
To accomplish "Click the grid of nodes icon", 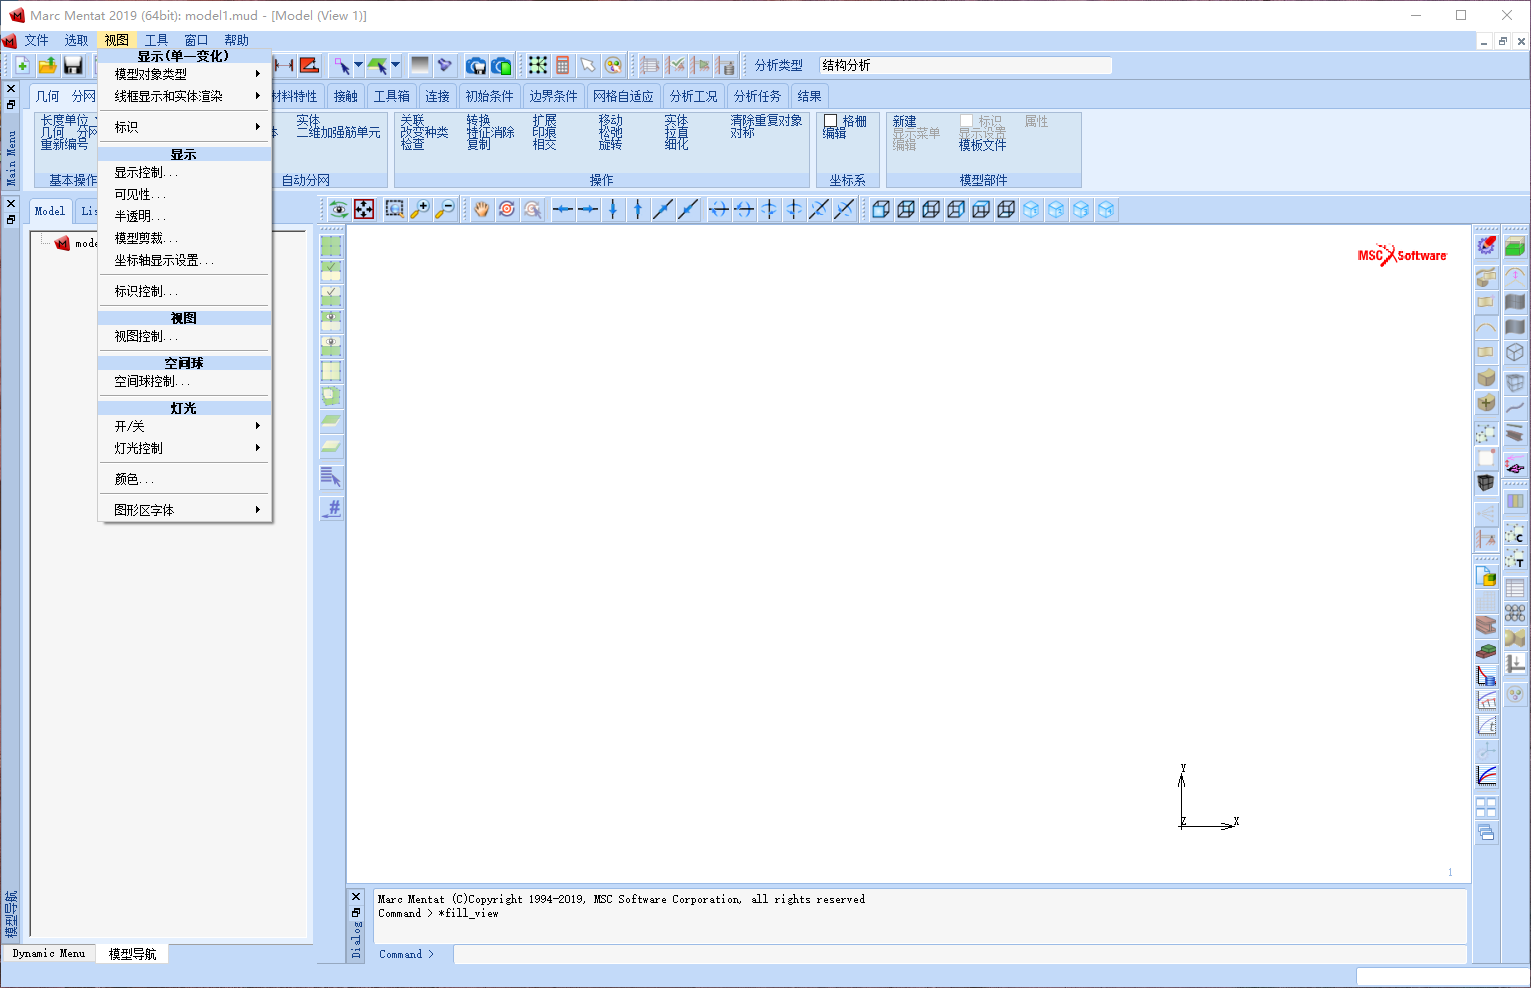I will tap(538, 65).
